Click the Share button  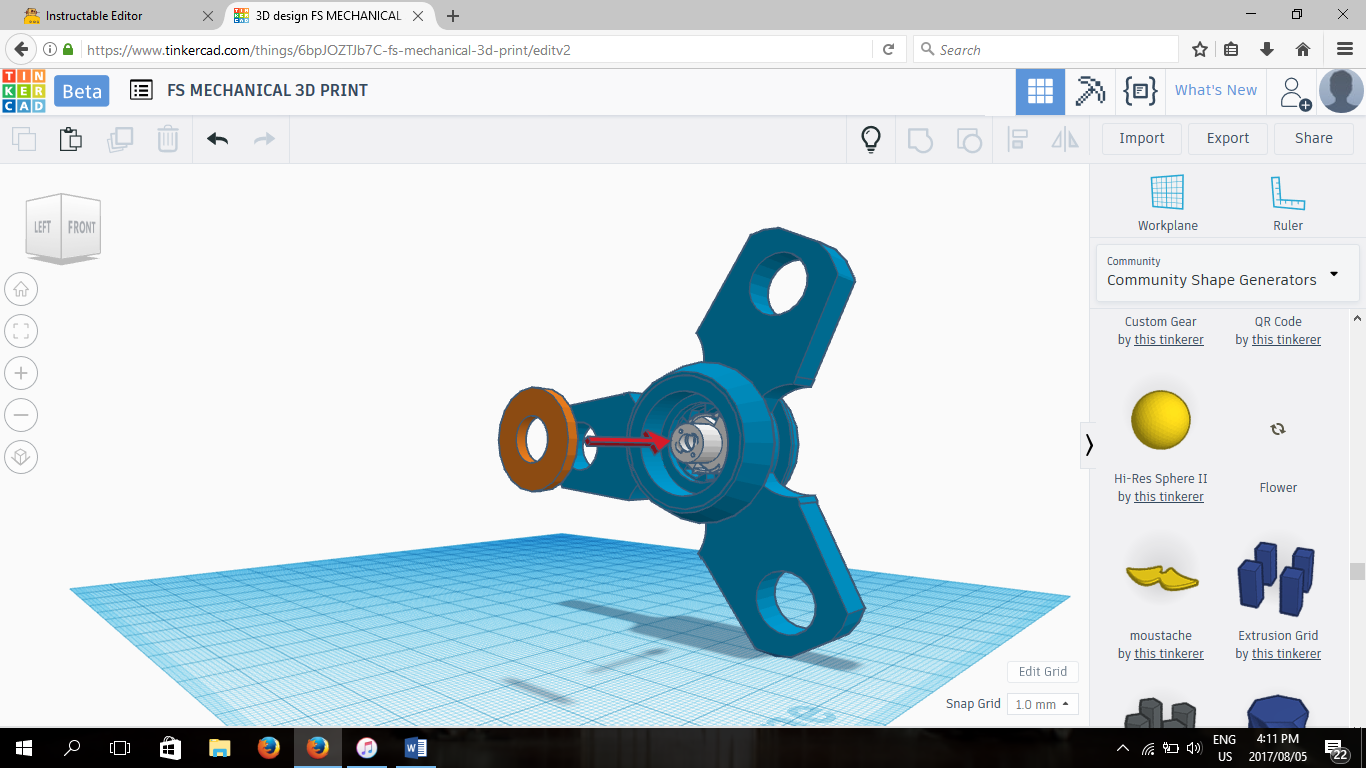click(x=1314, y=139)
